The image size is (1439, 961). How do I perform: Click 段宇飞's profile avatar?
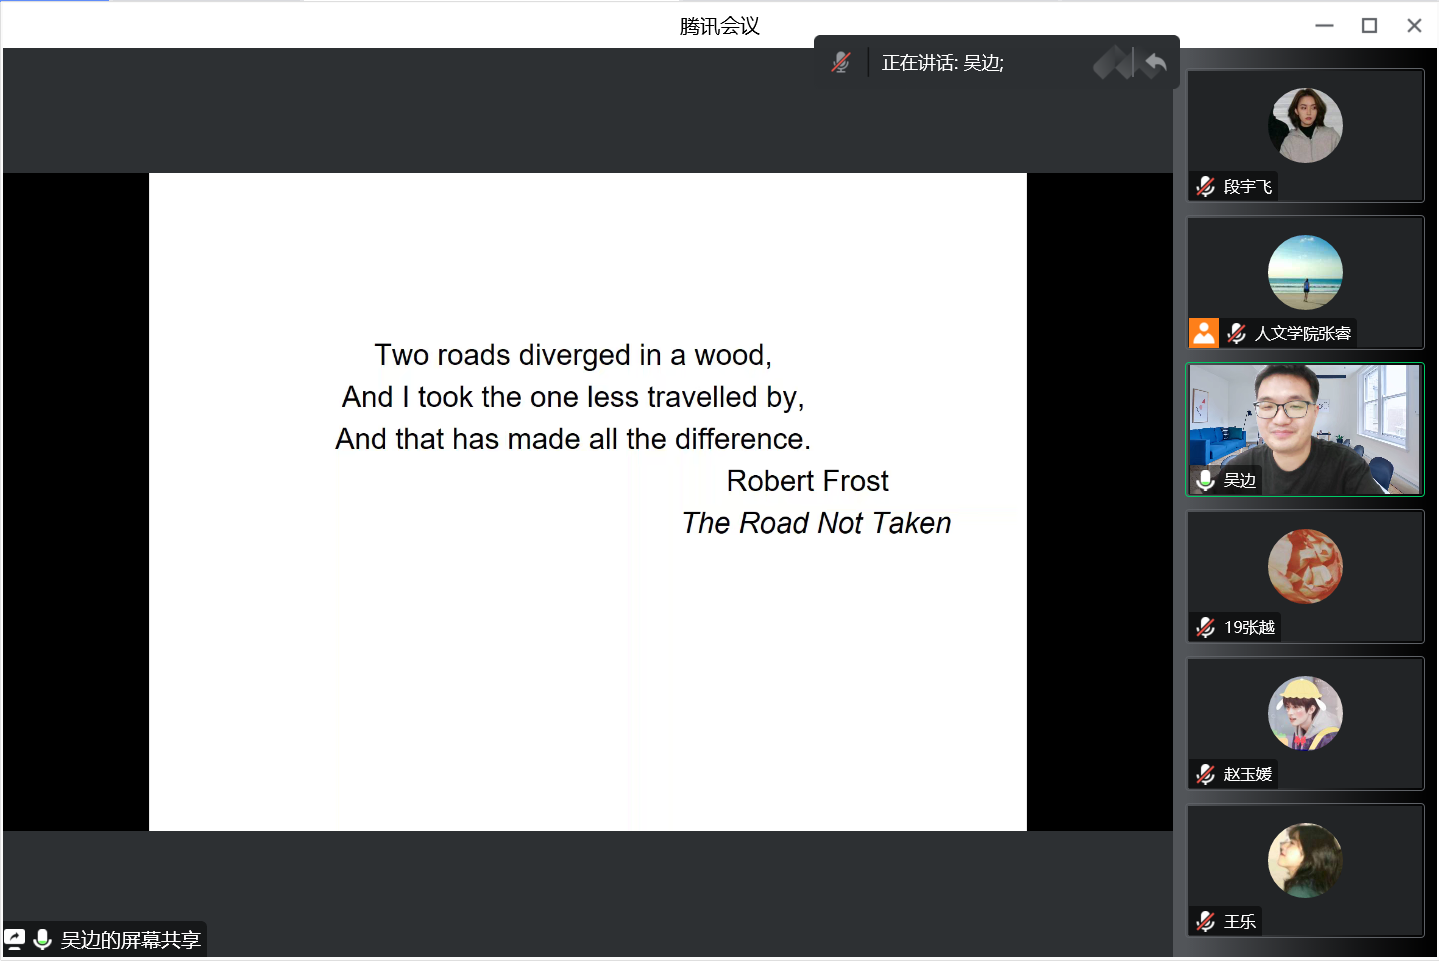1305,126
